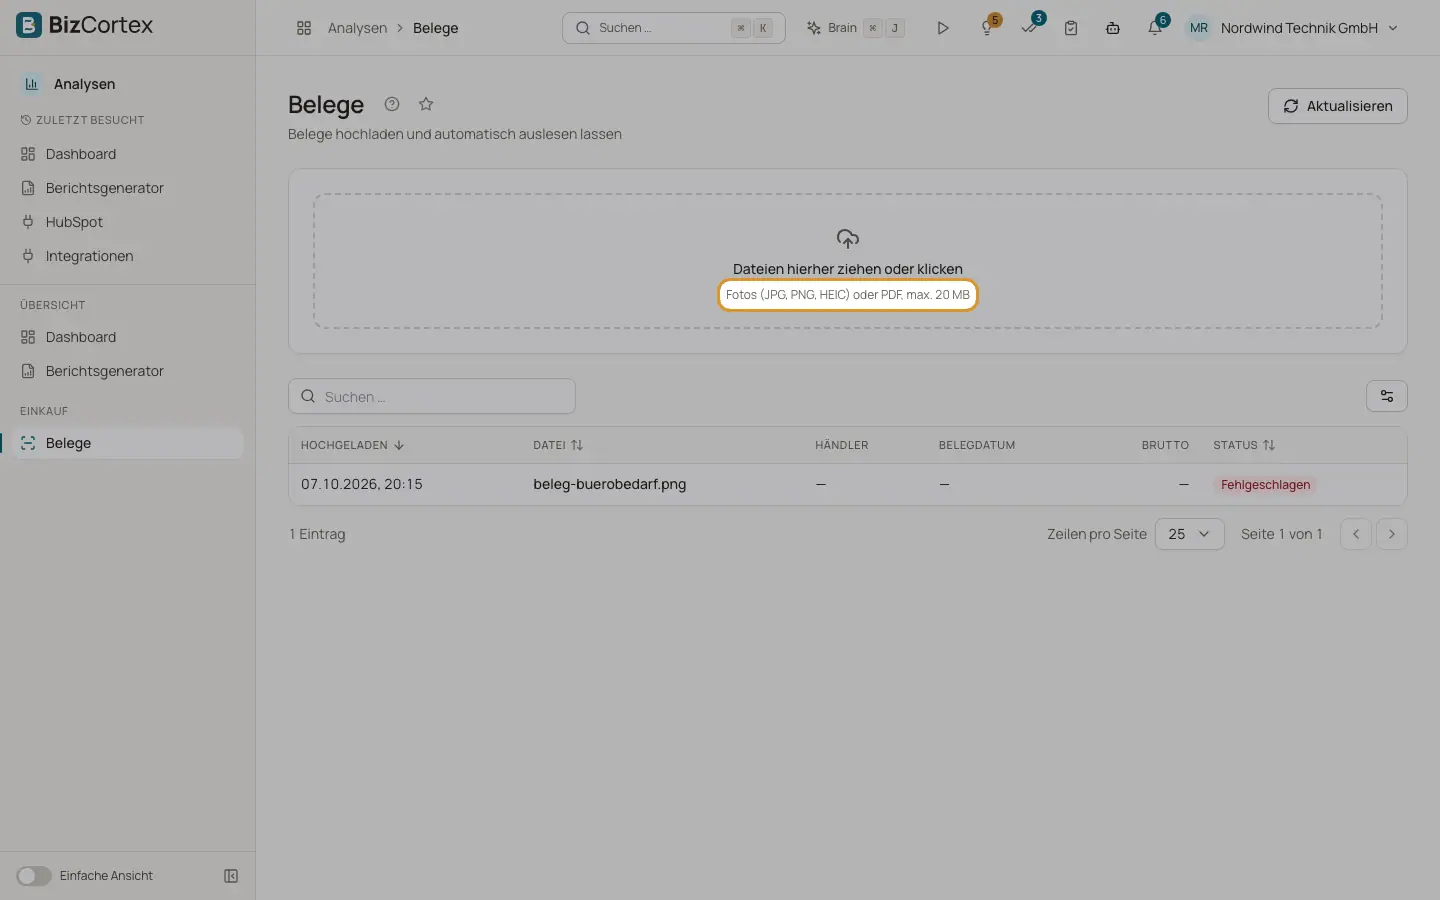1440x900 pixels.
Task: Sort table by Status column
Action: click(1244, 445)
